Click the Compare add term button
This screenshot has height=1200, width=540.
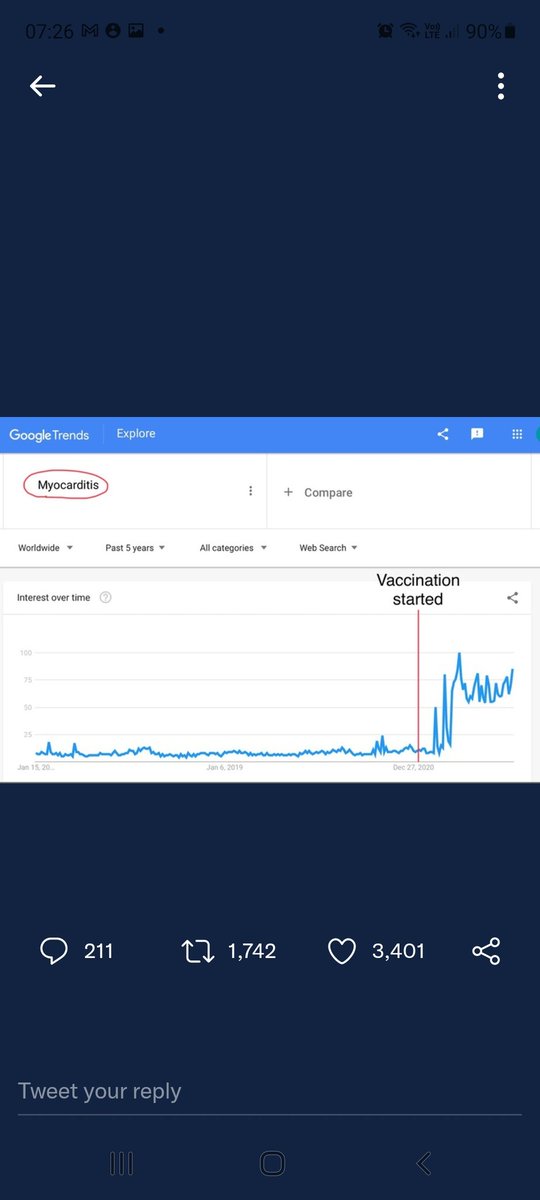[x=318, y=492]
